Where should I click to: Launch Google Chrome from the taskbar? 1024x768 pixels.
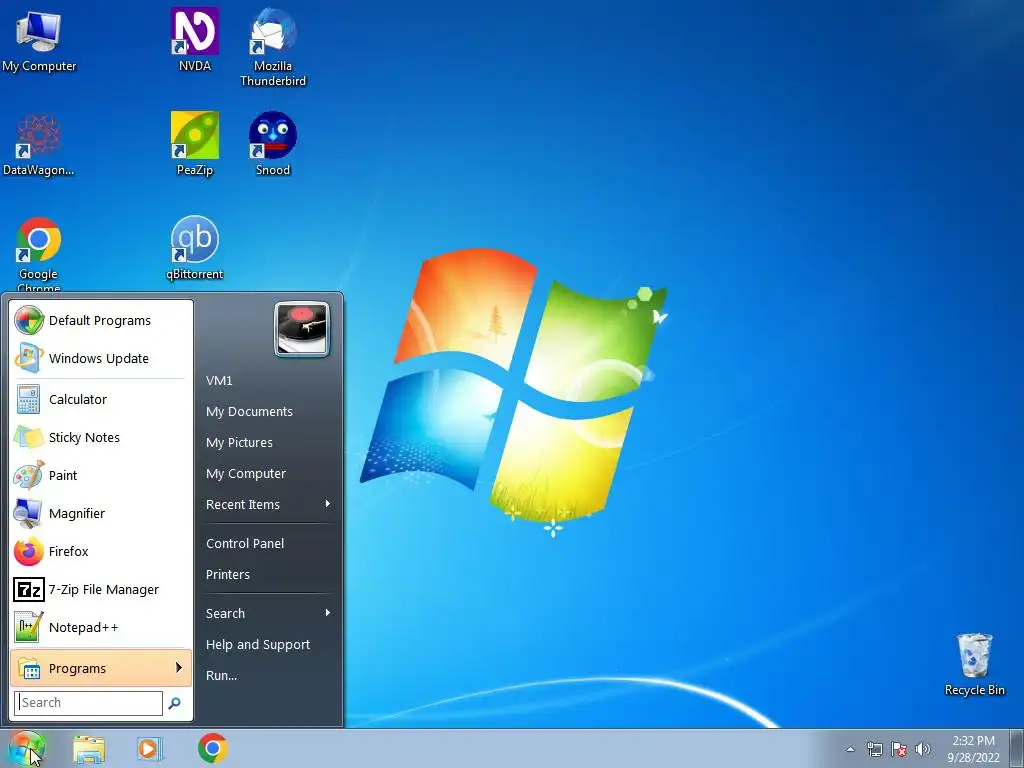coord(212,748)
